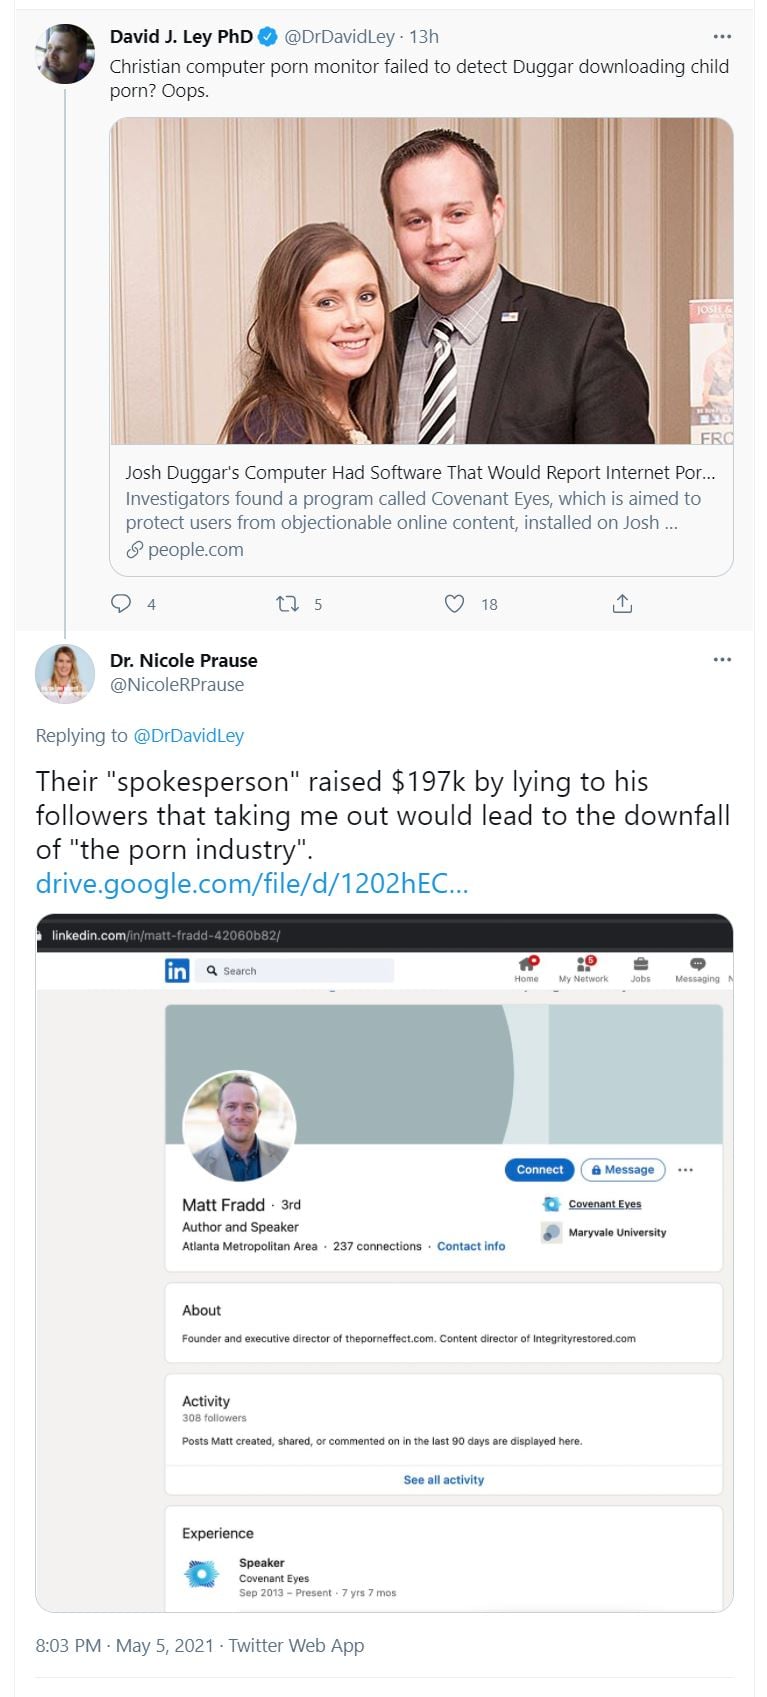The width and height of the screenshot is (767, 1697).
Task: Click the LinkedIn logo in the screenshot
Action: pos(177,970)
